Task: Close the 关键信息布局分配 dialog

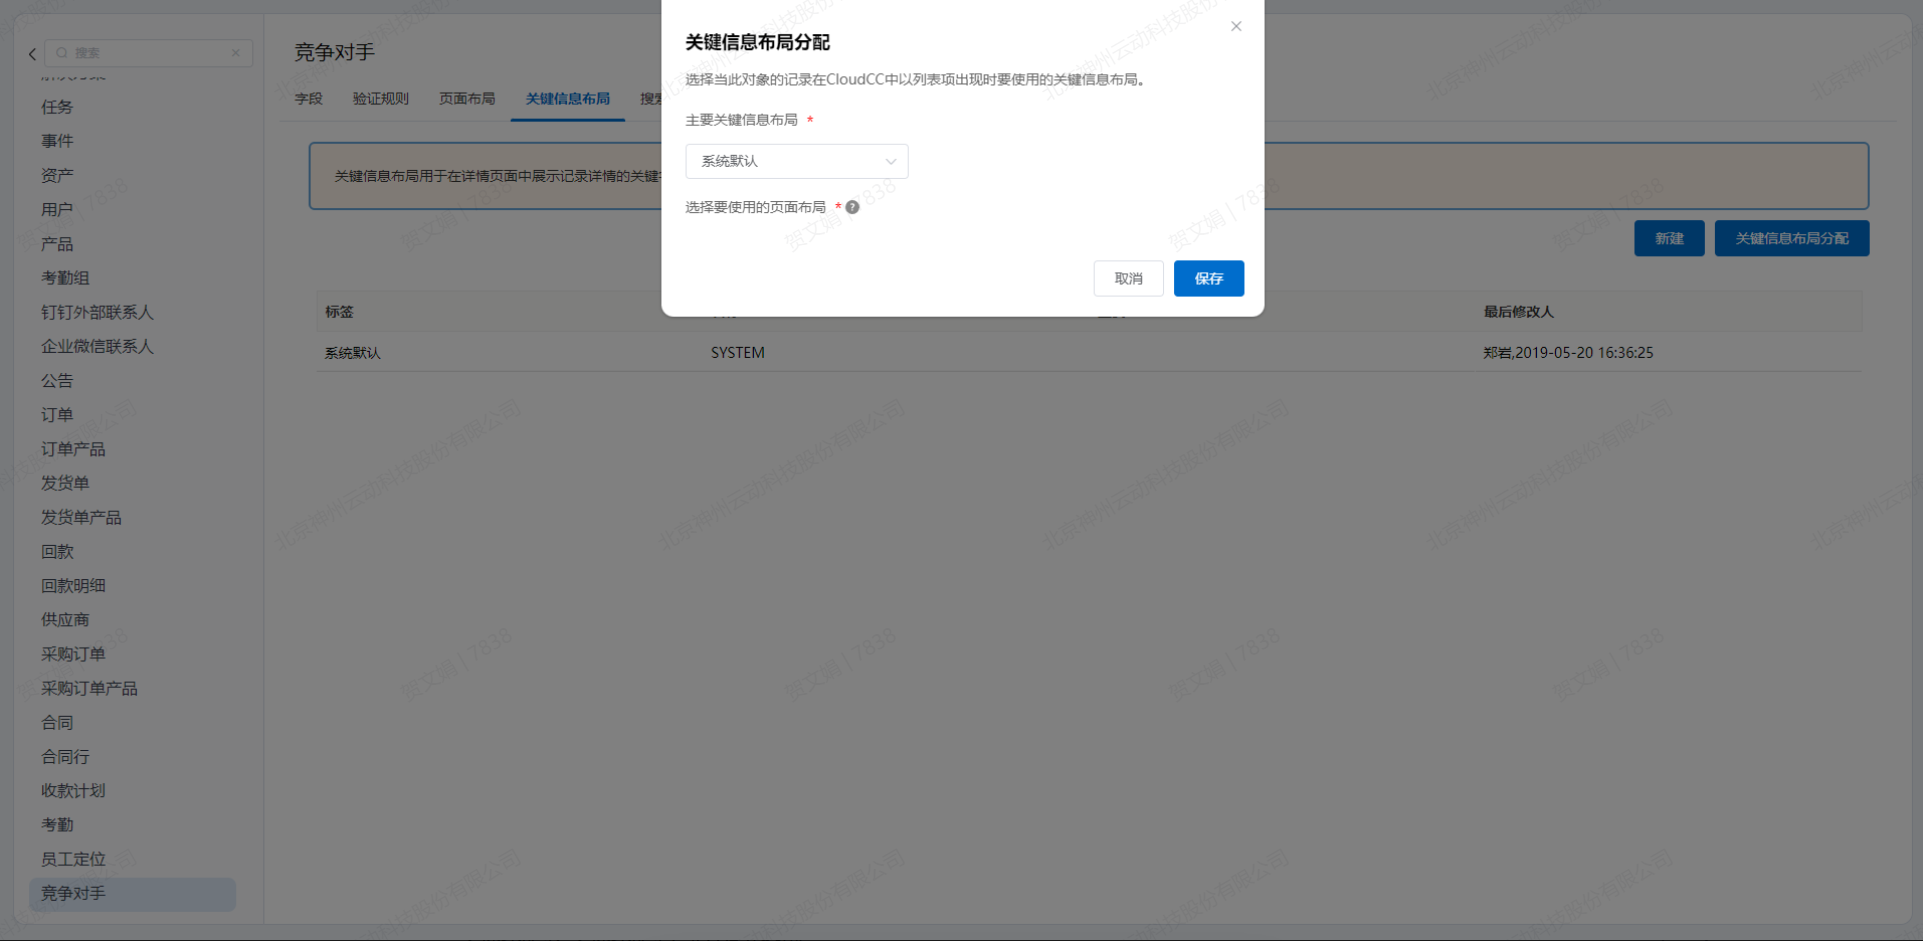Action: point(1236,26)
